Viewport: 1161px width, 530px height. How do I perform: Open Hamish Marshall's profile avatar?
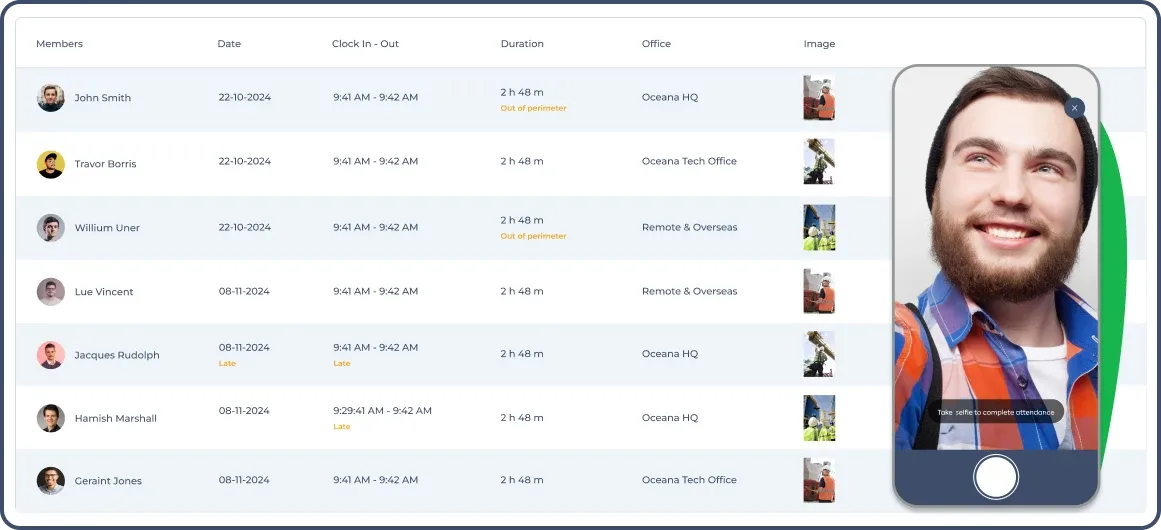coord(51,418)
